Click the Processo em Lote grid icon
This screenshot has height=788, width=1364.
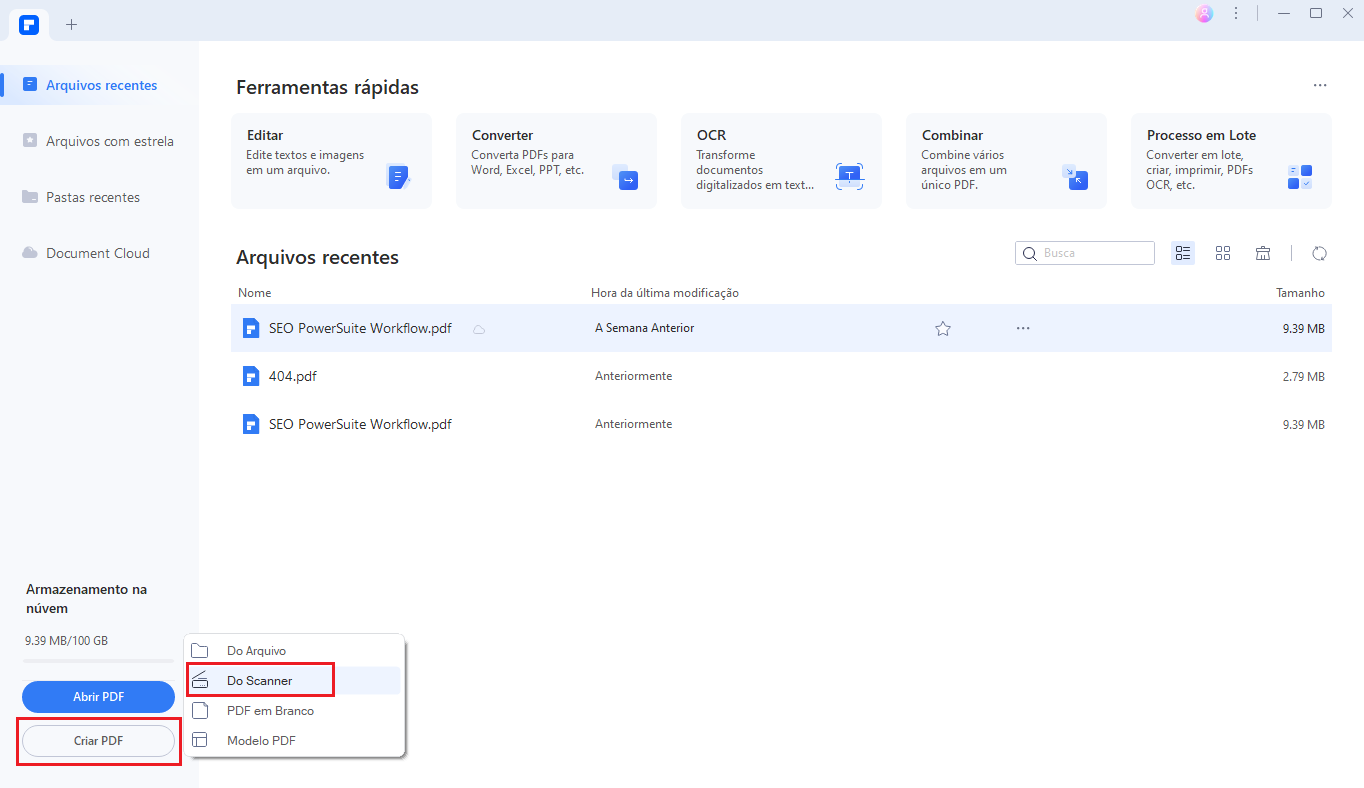[x=1300, y=178]
